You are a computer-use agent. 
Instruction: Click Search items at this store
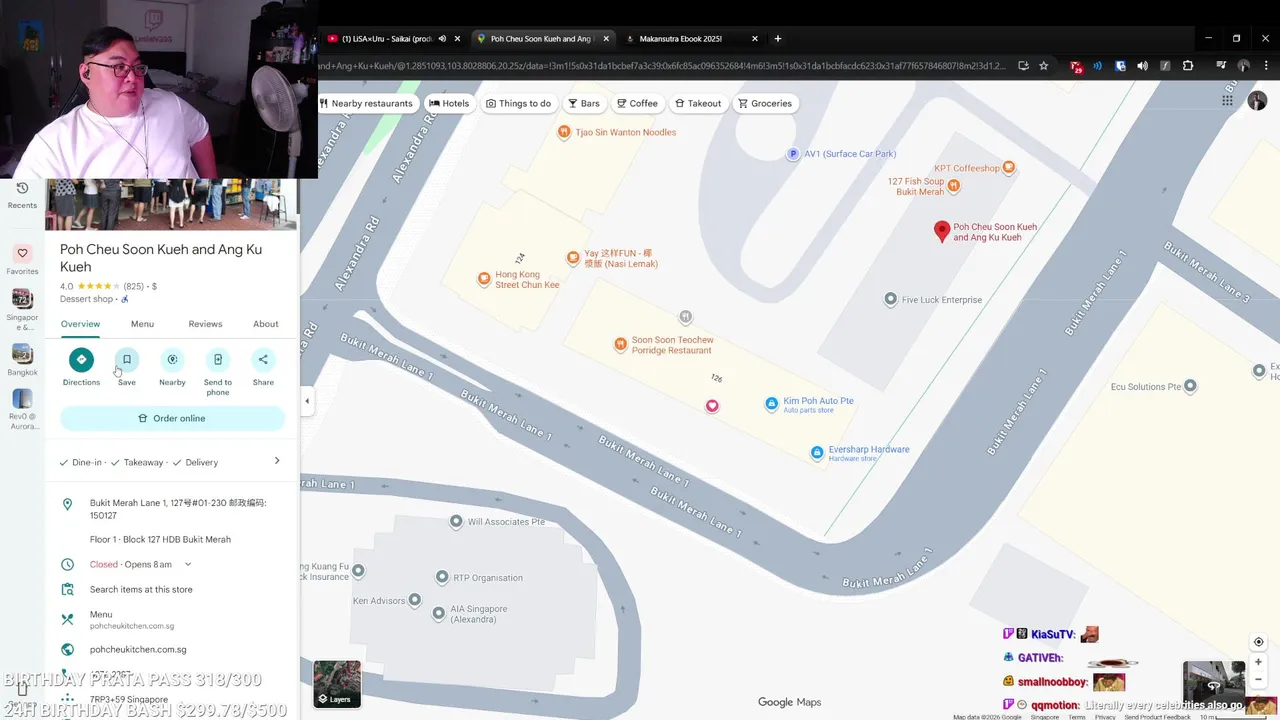pyautogui.click(x=141, y=589)
